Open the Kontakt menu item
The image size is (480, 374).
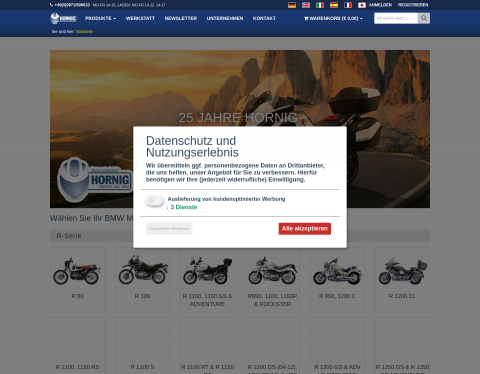point(264,18)
